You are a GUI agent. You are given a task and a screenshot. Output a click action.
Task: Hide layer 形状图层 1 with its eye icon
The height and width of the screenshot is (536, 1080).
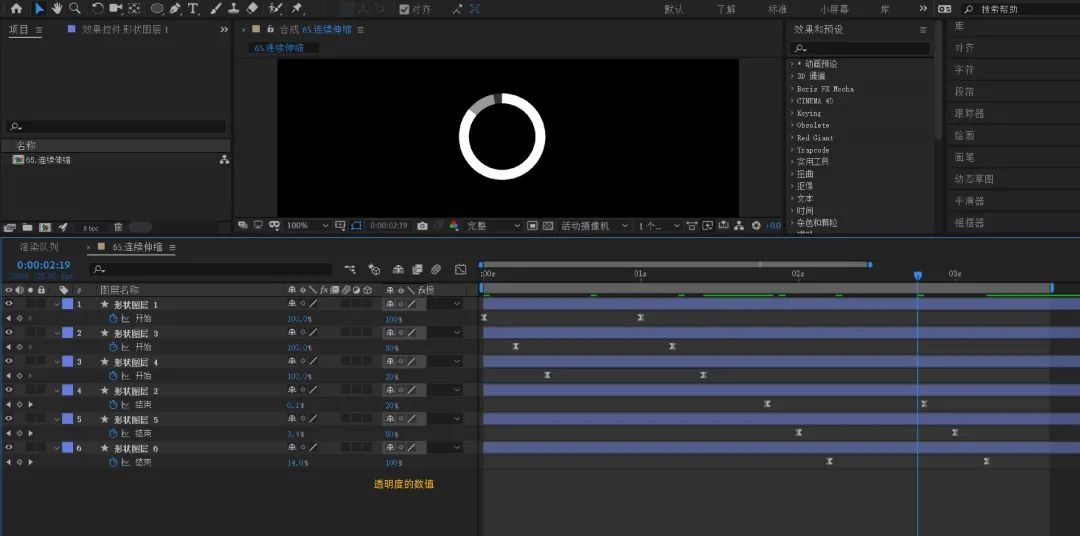[x=9, y=304]
